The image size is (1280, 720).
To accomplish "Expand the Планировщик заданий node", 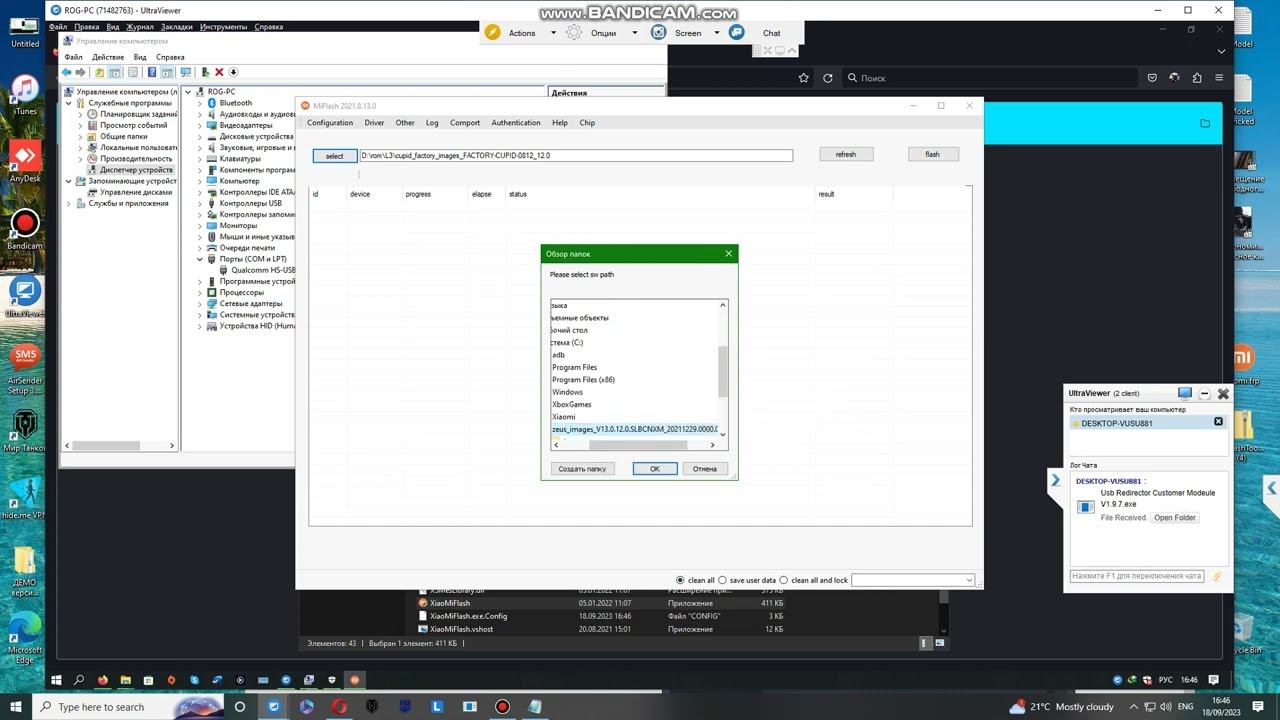I will [x=81, y=114].
